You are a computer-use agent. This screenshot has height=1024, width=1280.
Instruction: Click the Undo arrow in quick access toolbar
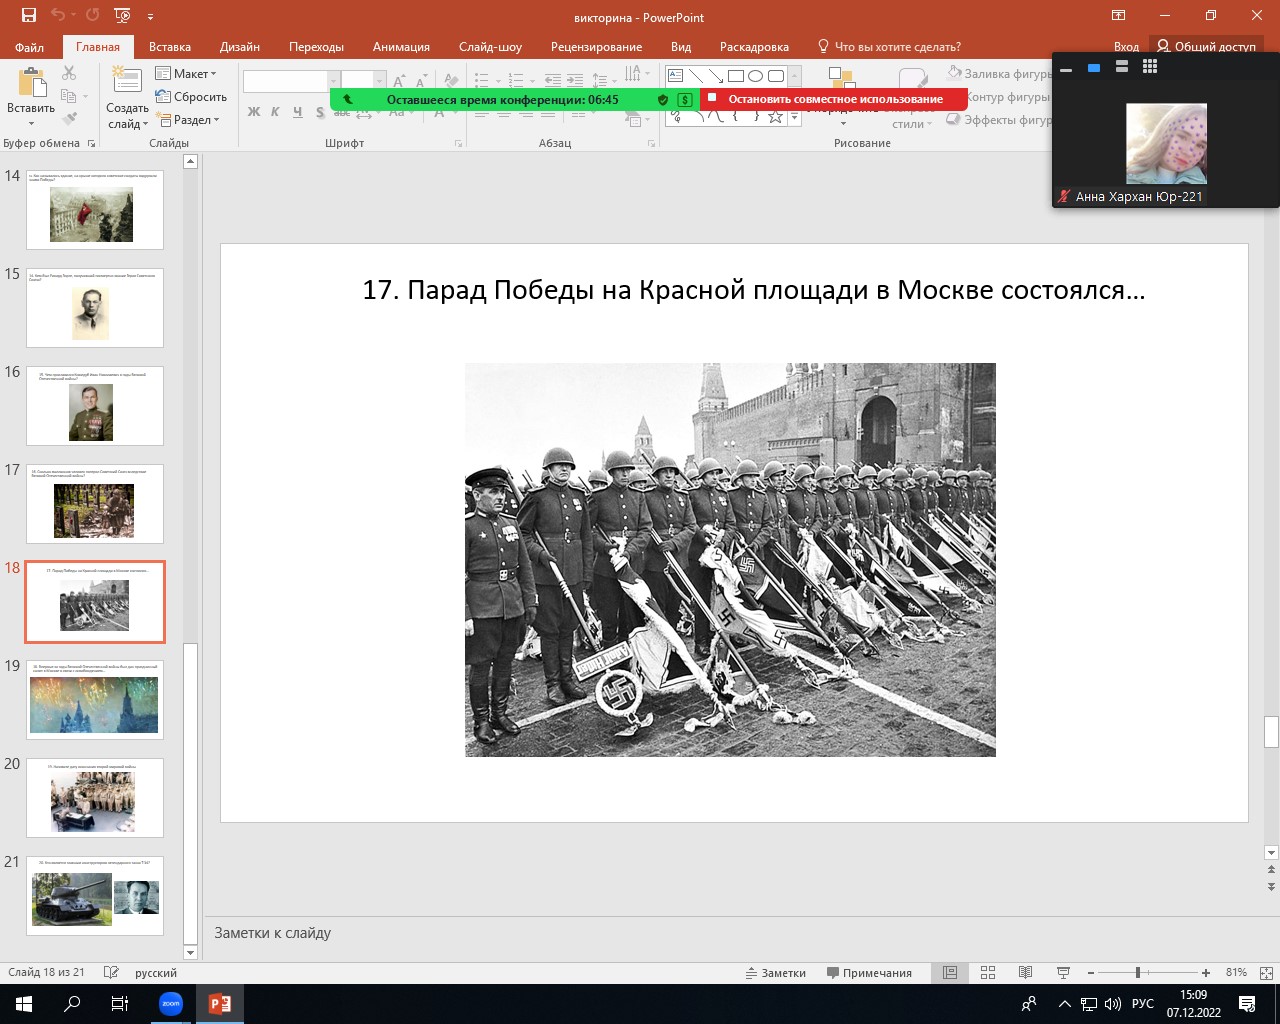pos(58,16)
